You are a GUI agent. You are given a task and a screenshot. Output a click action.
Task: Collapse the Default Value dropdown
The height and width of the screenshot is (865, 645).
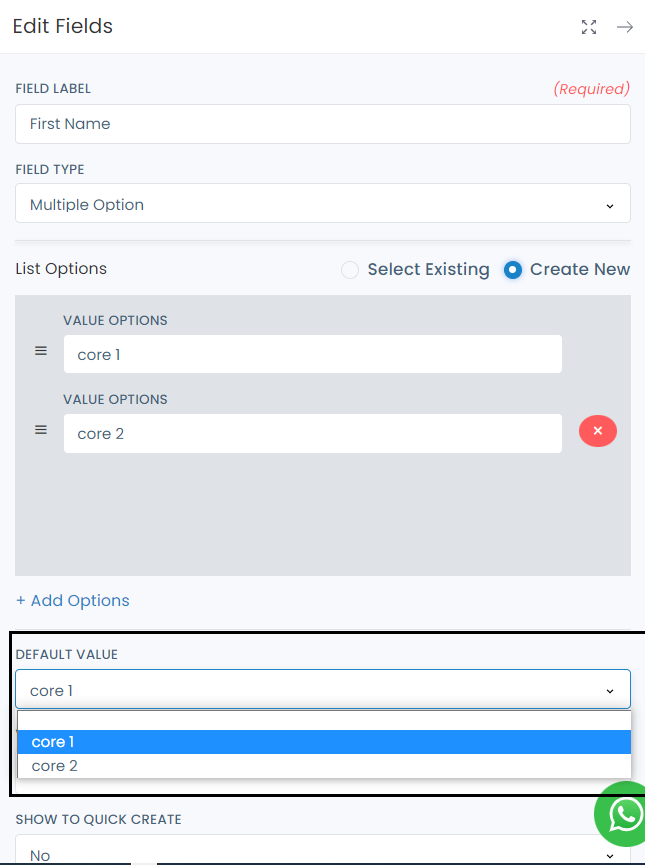click(x=323, y=689)
